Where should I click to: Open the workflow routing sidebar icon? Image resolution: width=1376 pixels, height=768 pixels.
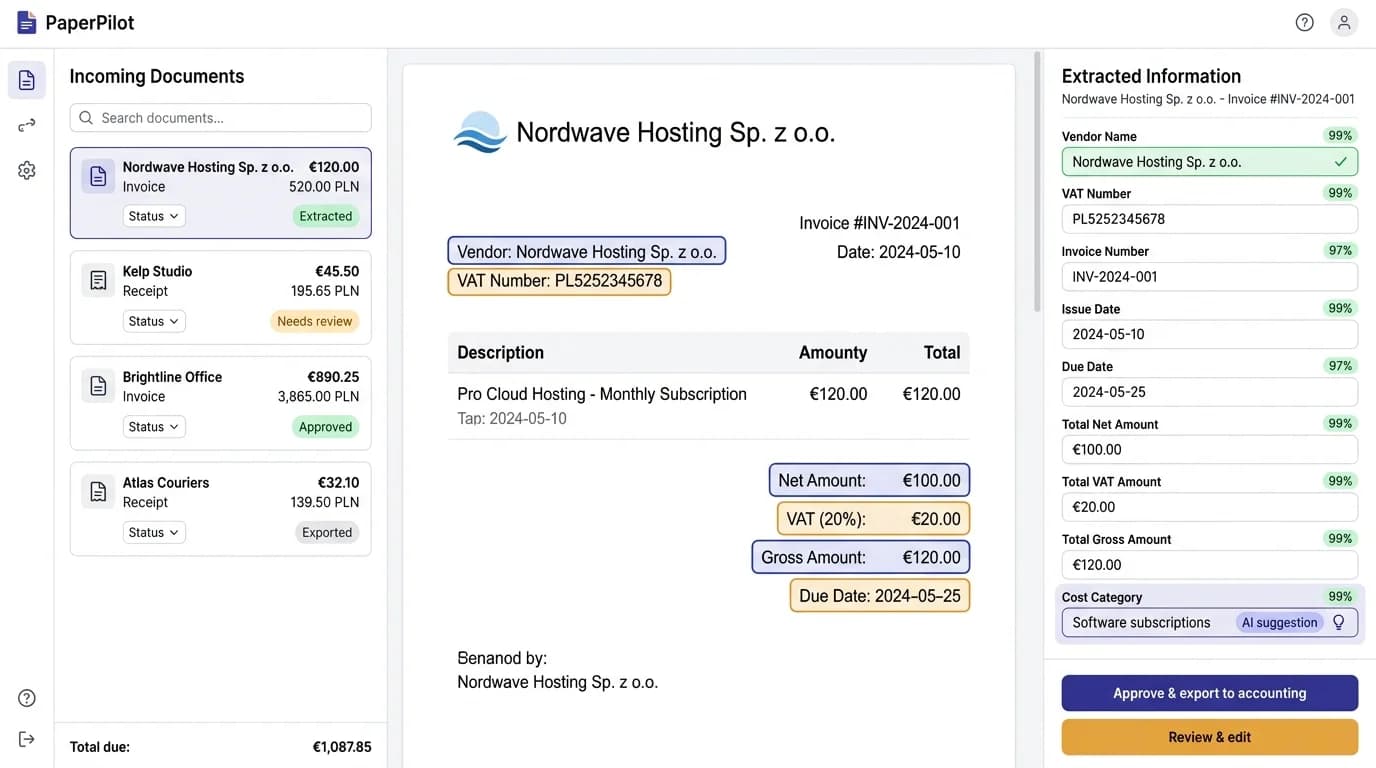(27, 125)
